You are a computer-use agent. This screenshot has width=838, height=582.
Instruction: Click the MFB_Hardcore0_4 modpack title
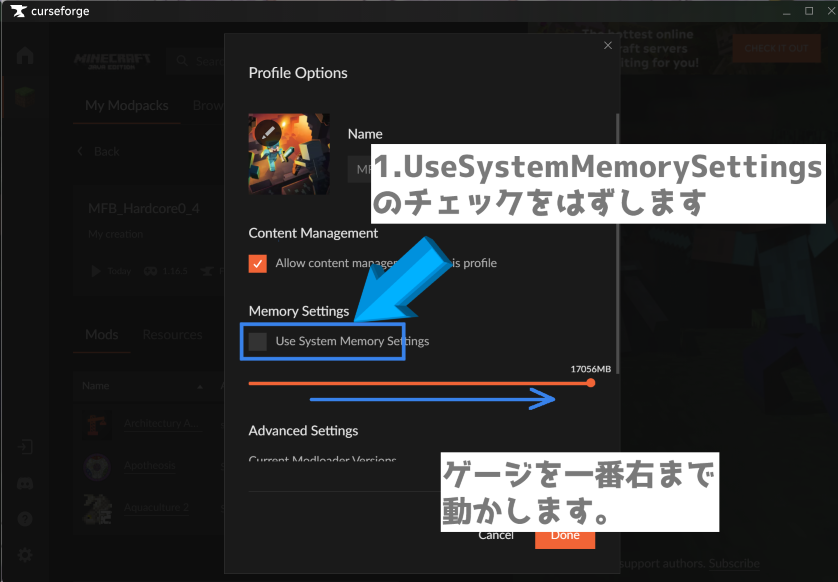coord(144,208)
